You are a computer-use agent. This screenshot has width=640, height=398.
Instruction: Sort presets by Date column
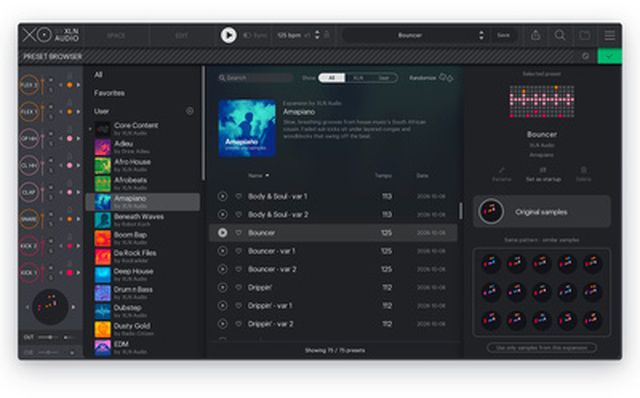click(x=422, y=176)
